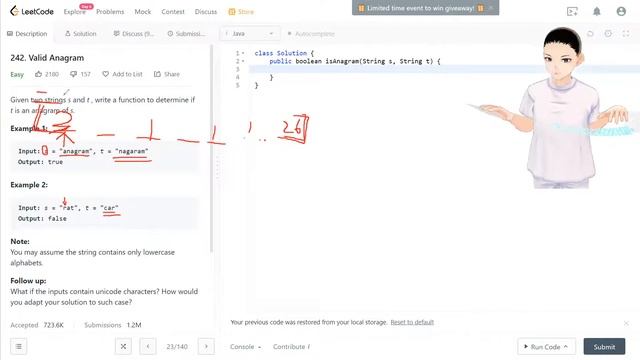Switch to the Description tab
This screenshot has height=360, width=640.
[27, 33]
